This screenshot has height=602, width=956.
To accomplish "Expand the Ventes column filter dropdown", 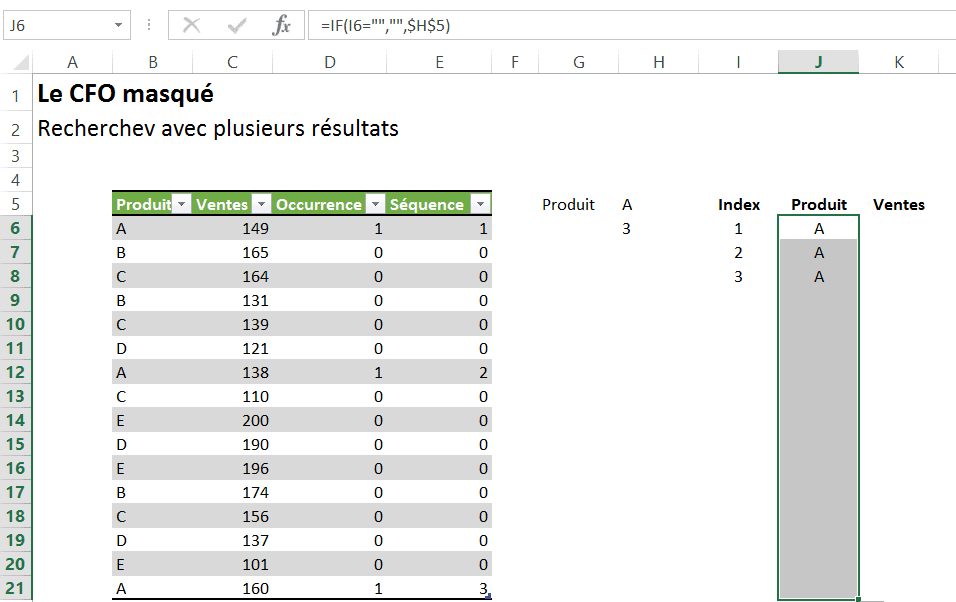I will tap(261, 205).
